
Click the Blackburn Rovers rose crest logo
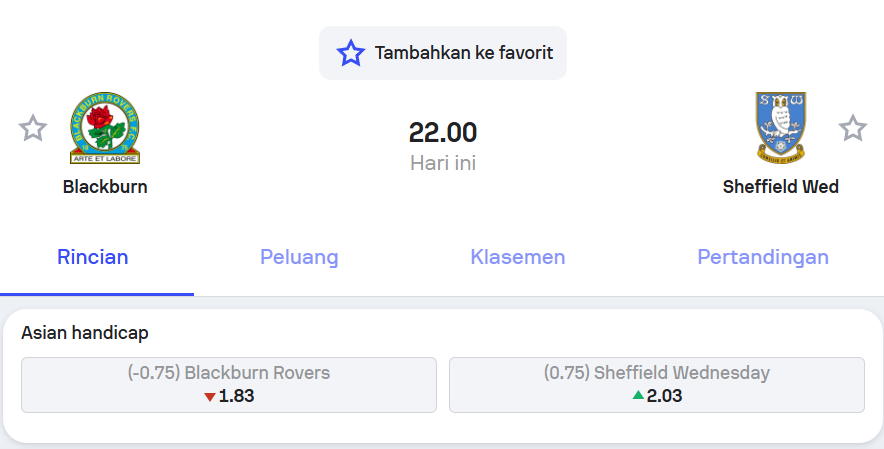[105, 128]
